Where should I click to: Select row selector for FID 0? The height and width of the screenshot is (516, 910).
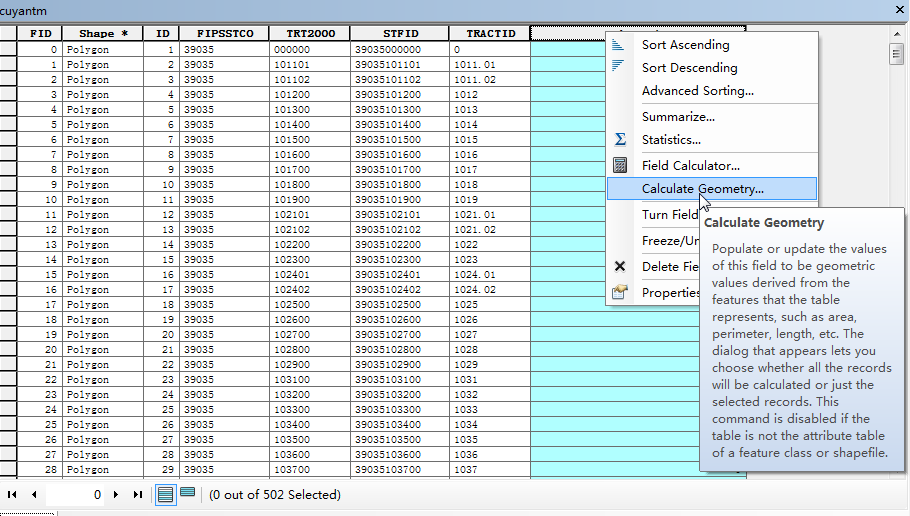point(8,49)
